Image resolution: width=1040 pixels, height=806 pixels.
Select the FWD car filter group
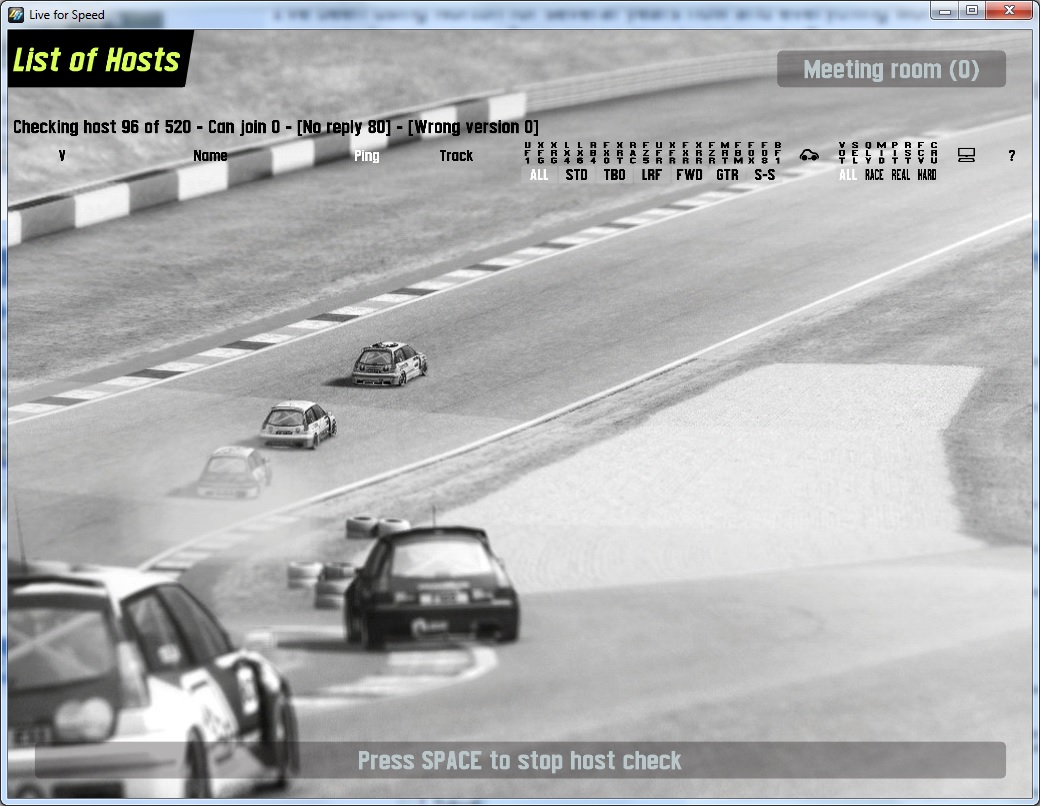tap(689, 174)
